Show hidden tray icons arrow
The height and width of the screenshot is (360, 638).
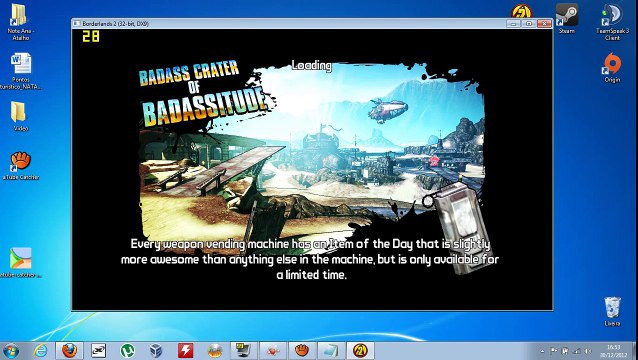(542, 351)
